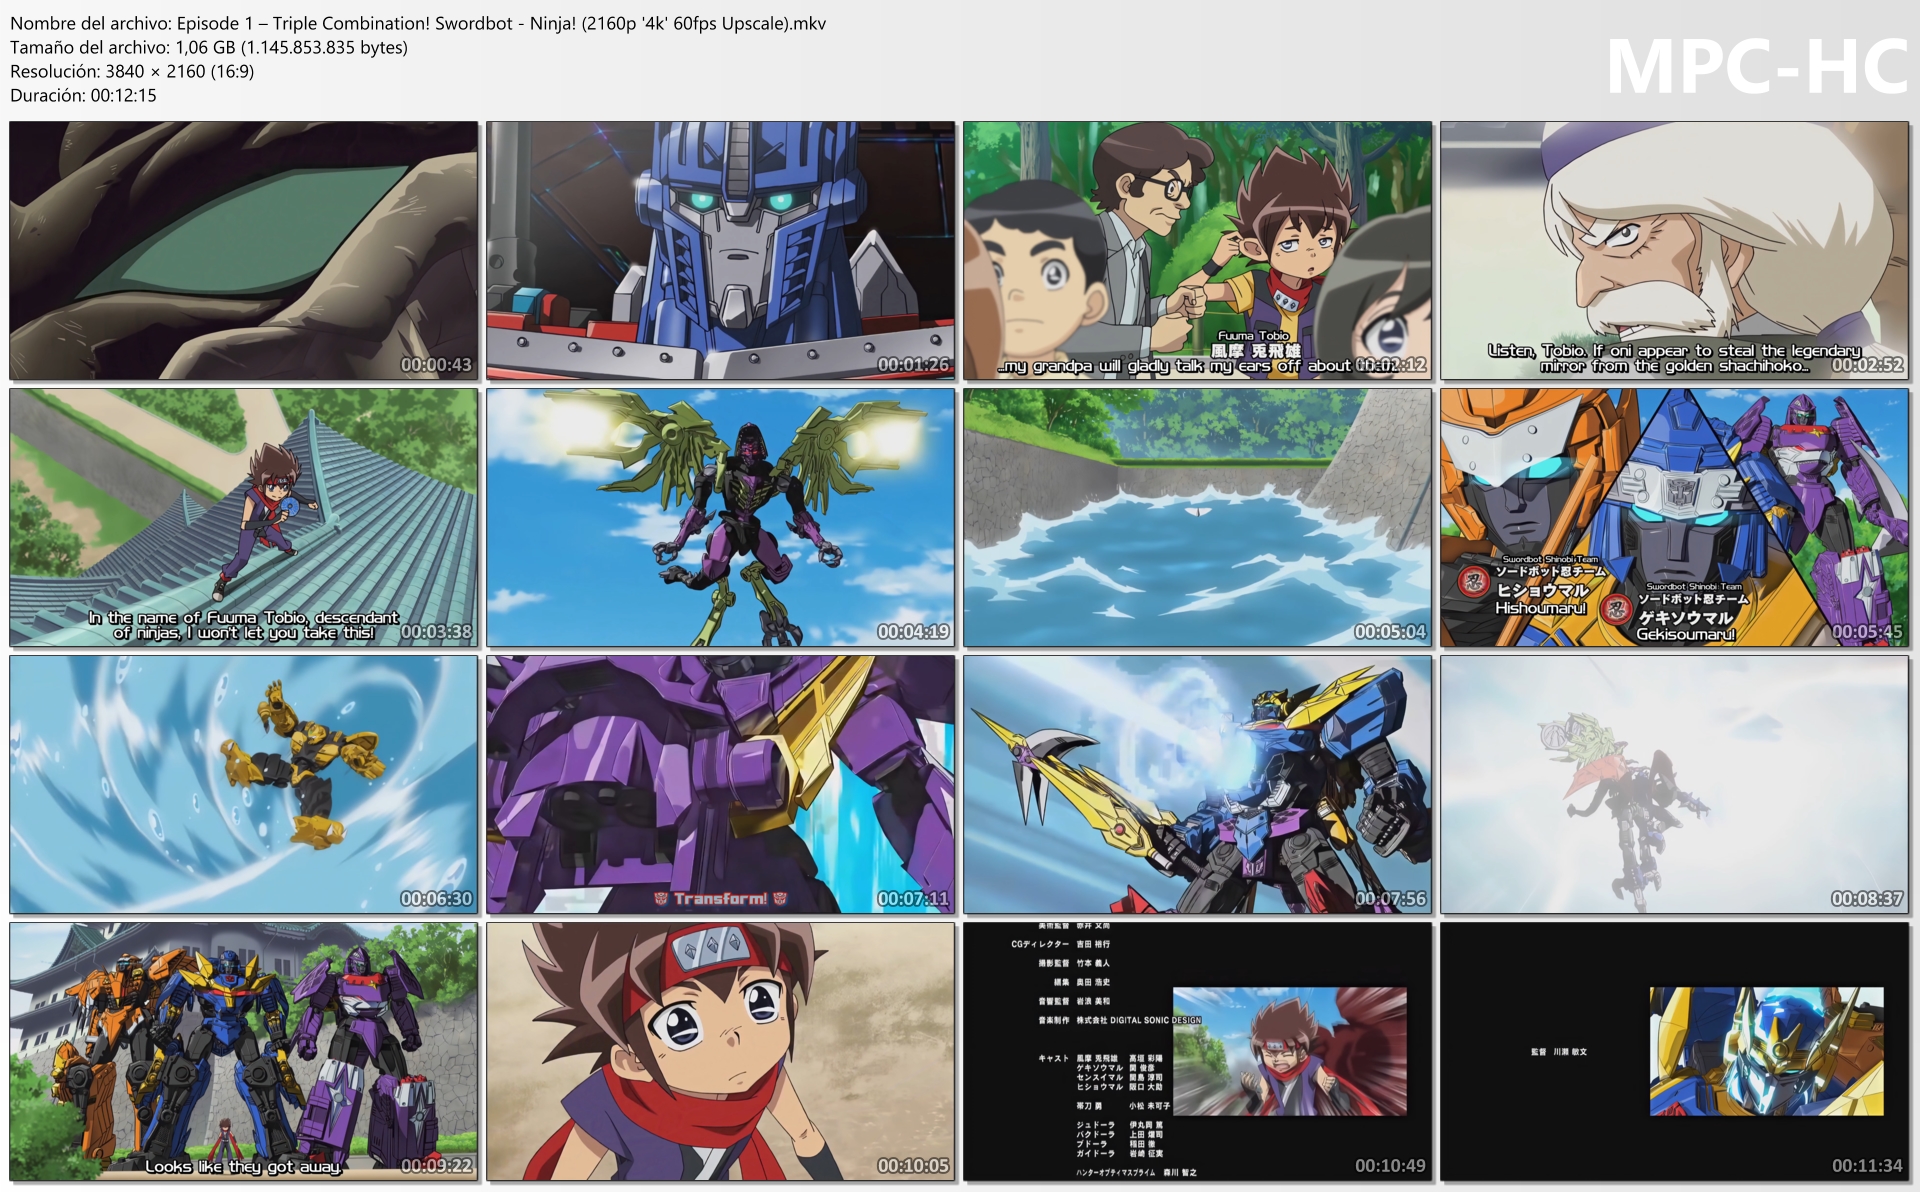The height and width of the screenshot is (1192, 1920).
Task: Open the thumbnail at 00:03:38
Action: [244, 518]
